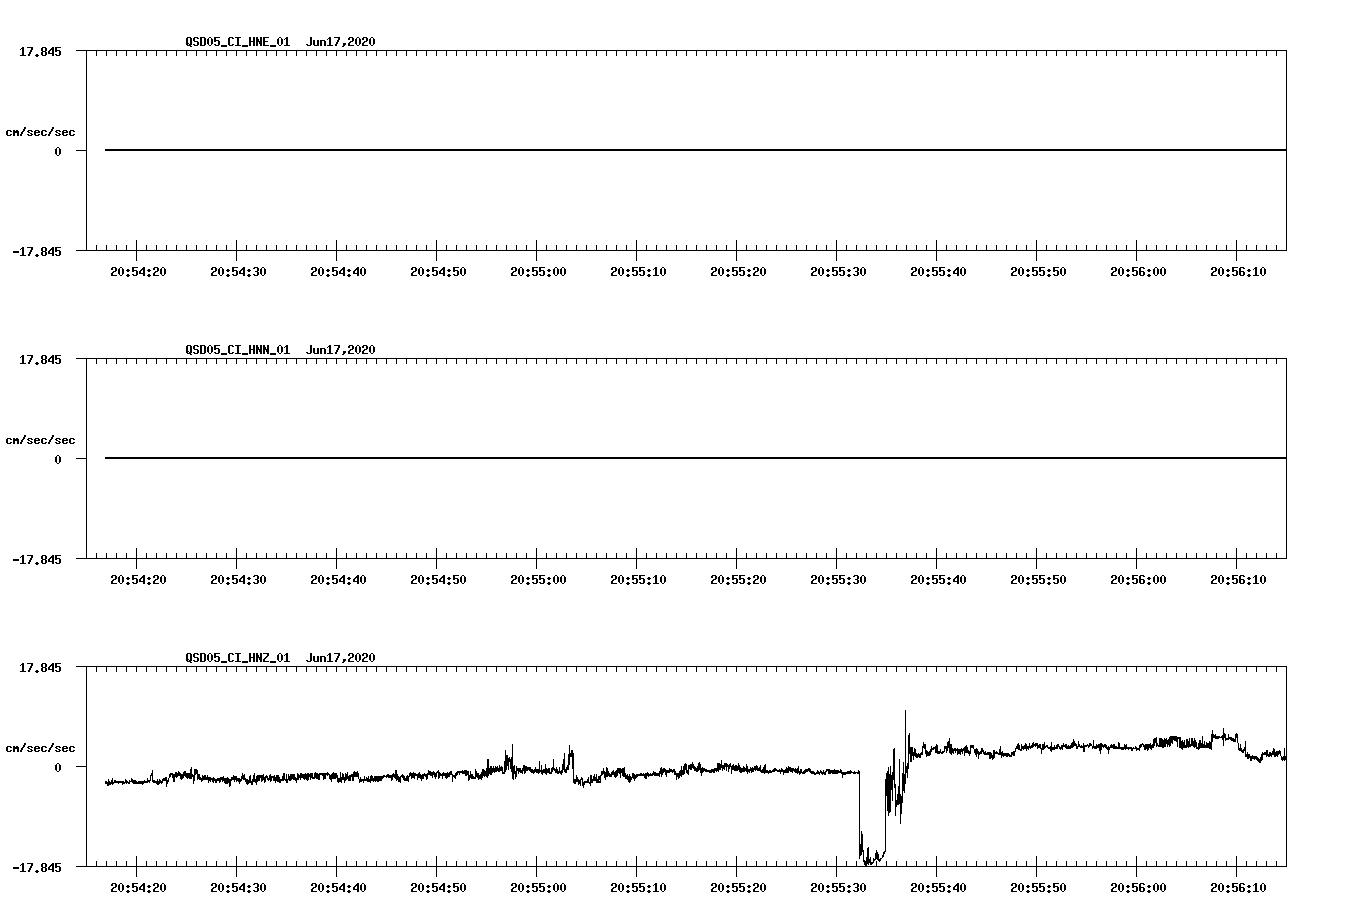Click the 20:54:40 time label under HNZ plot
Image resolution: width=1358 pixels, height=924 pixels.
click(x=338, y=887)
